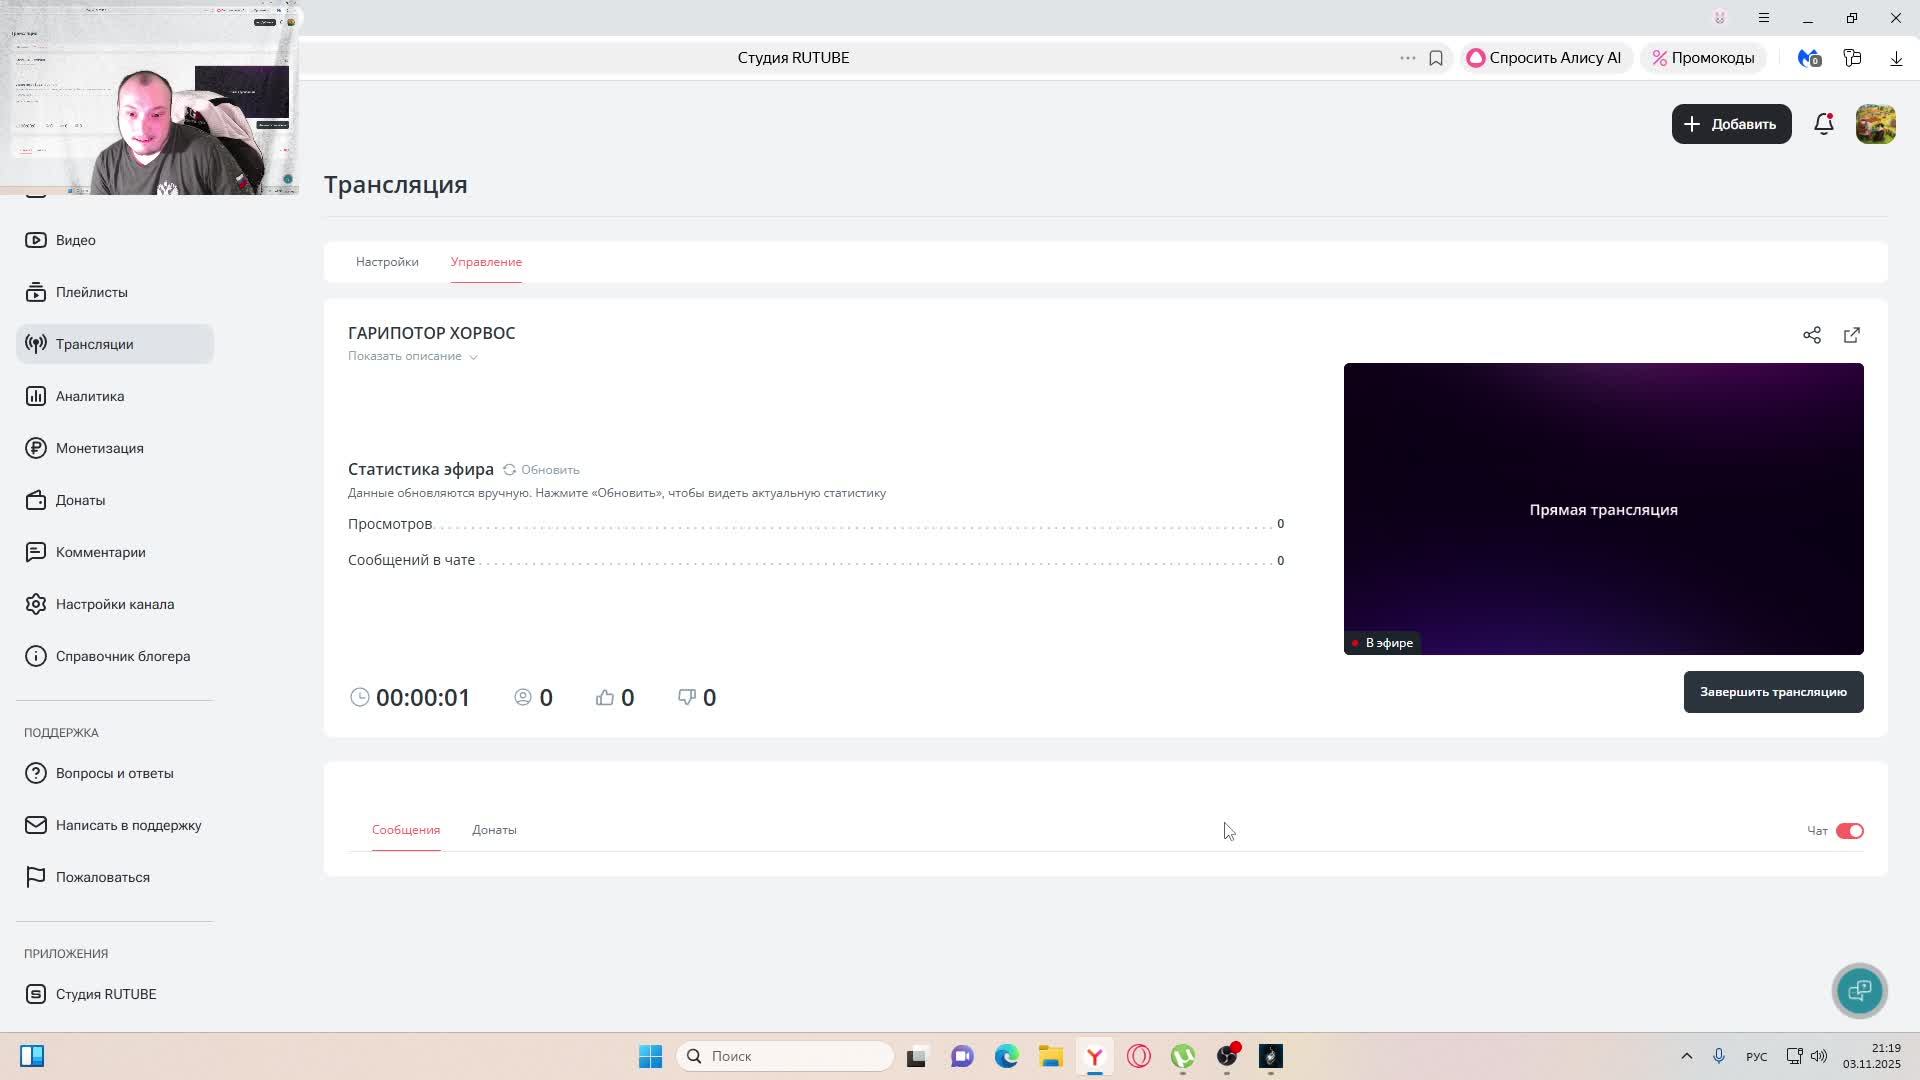Viewport: 1920px width, 1080px height.
Task: Open the user avatar menu
Action: pos(1875,124)
